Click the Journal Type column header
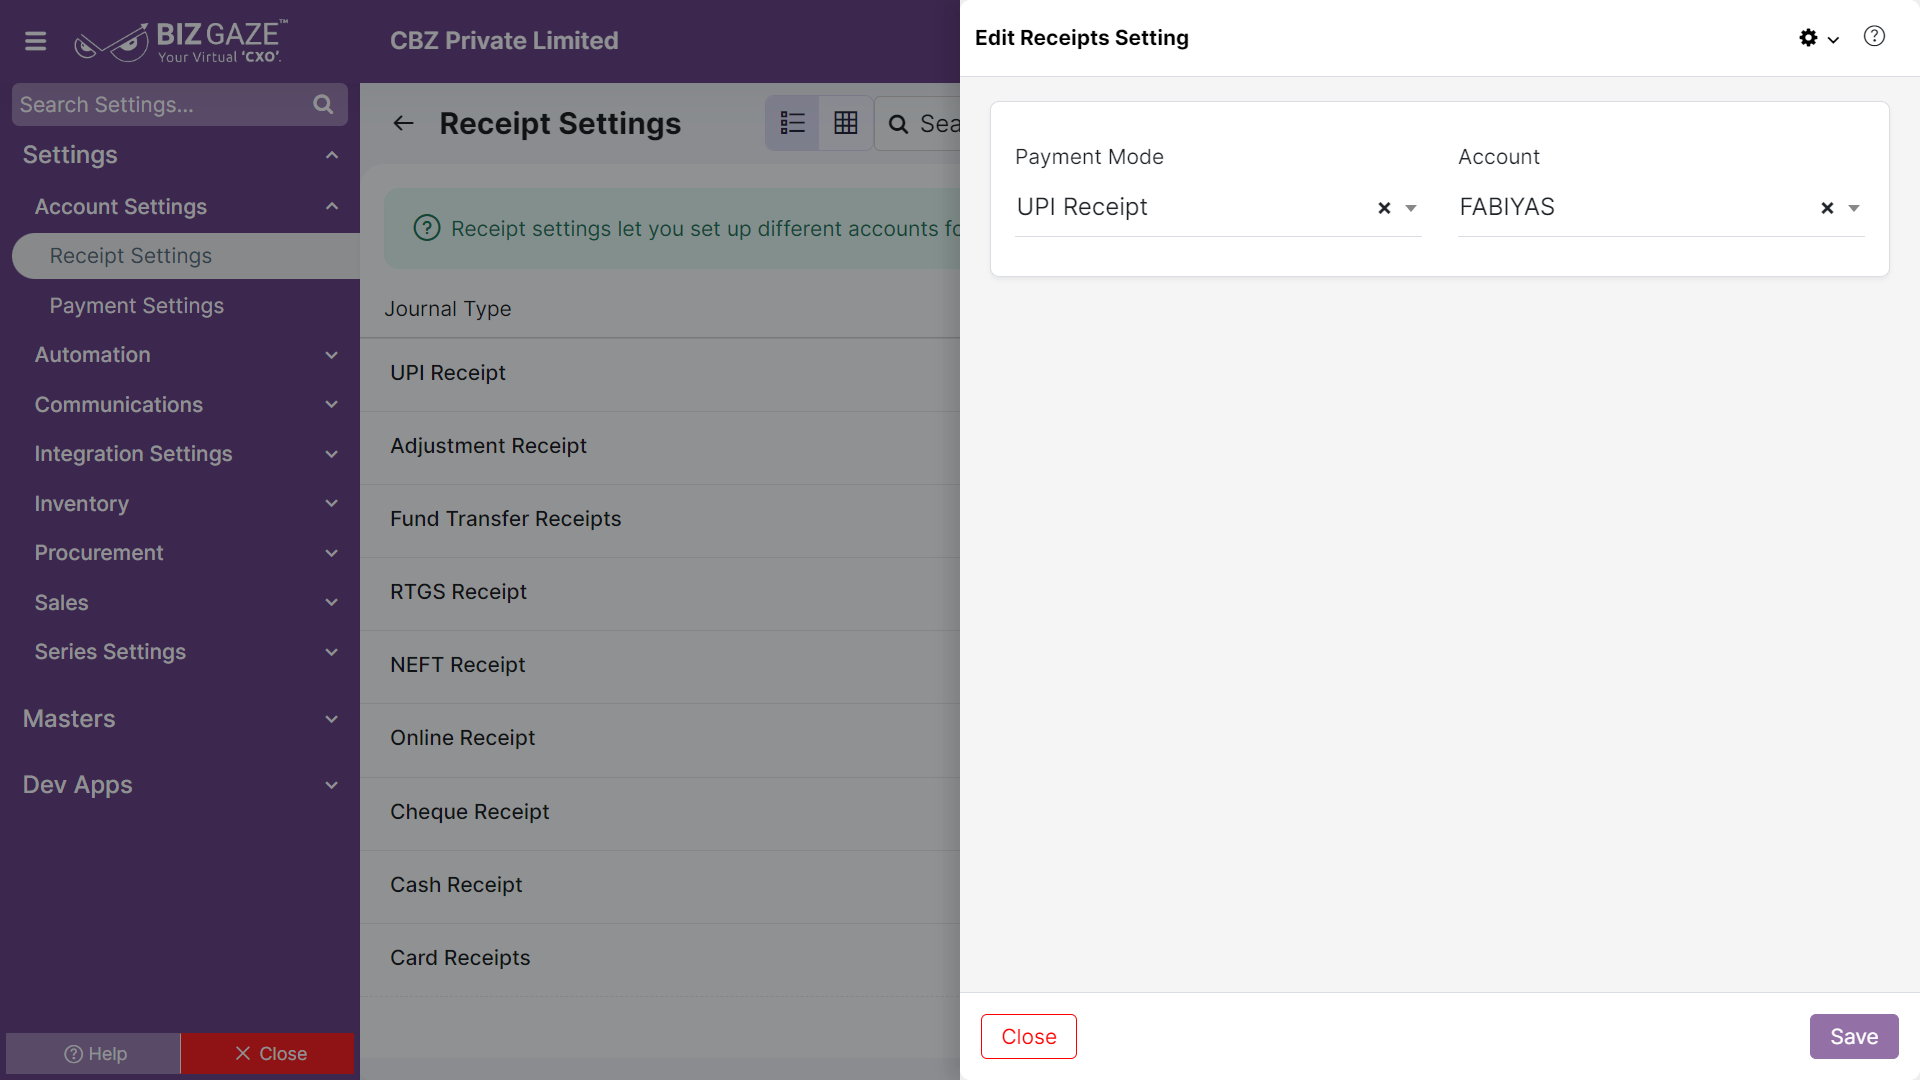This screenshot has width=1920, height=1080. (448, 309)
